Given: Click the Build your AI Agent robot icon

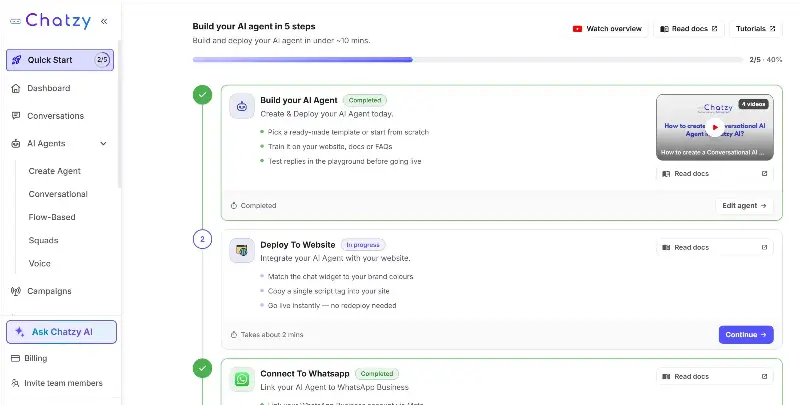Looking at the screenshot, I should (242, 107).
